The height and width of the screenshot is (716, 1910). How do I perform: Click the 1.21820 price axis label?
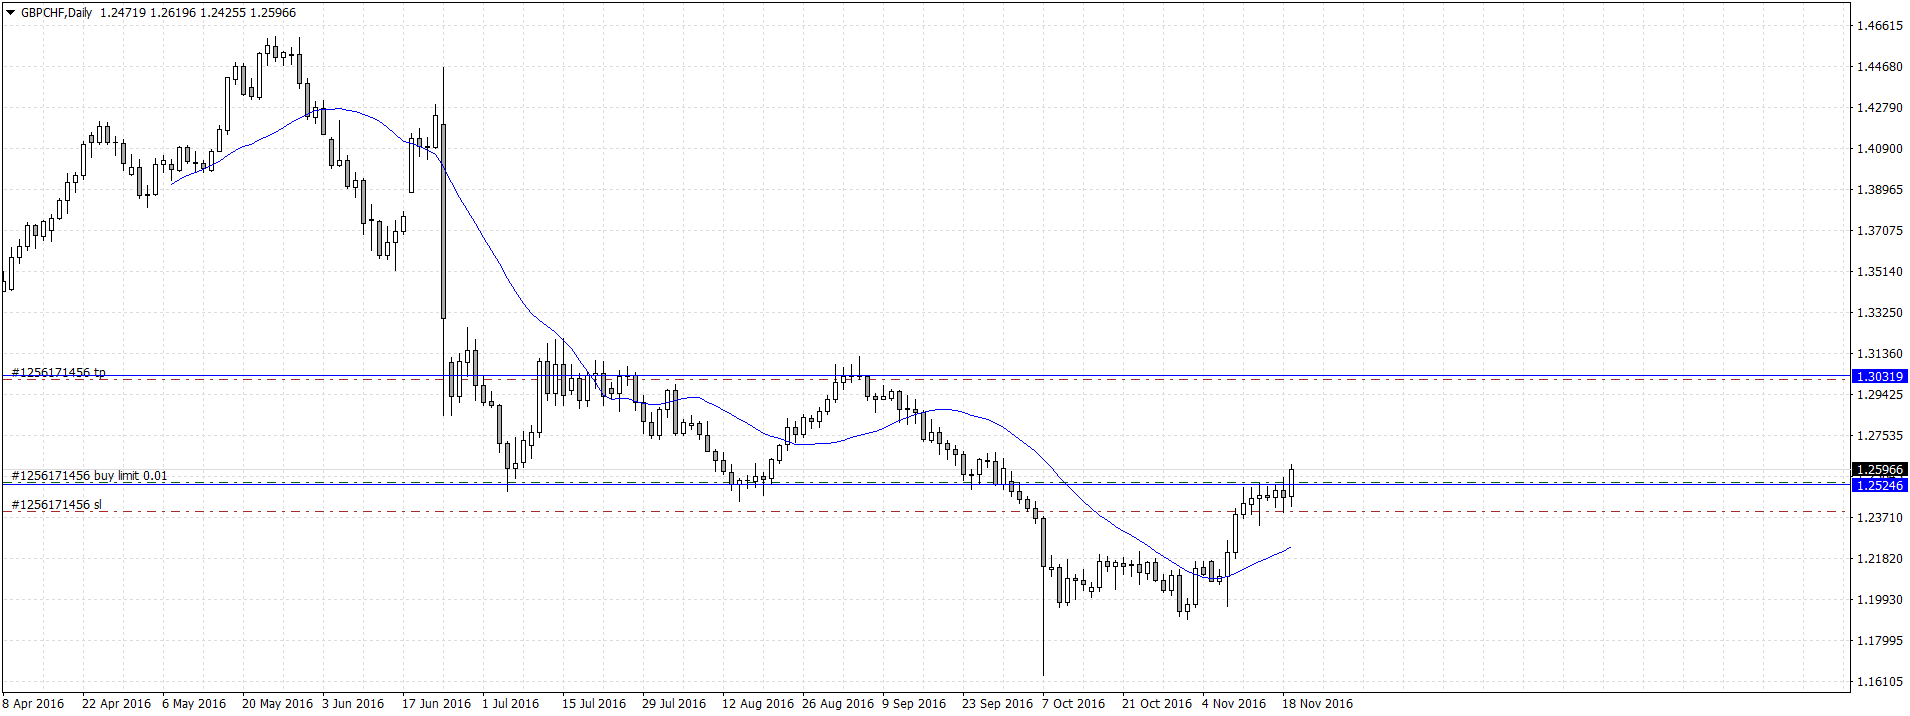click(1880, 559)
